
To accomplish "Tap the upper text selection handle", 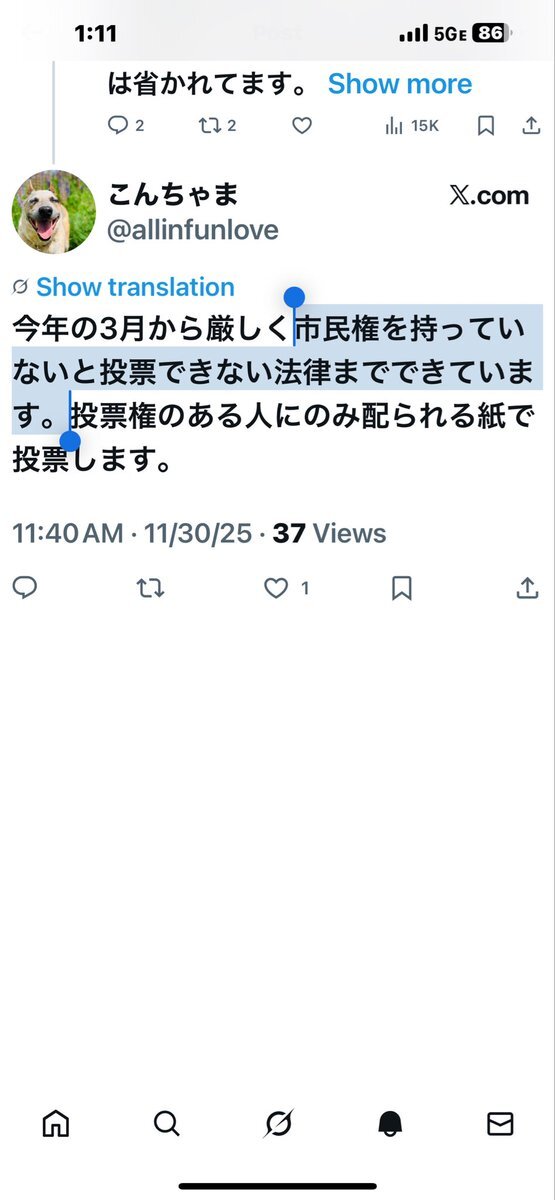I will pyautogui.click(x=294, y=297).
